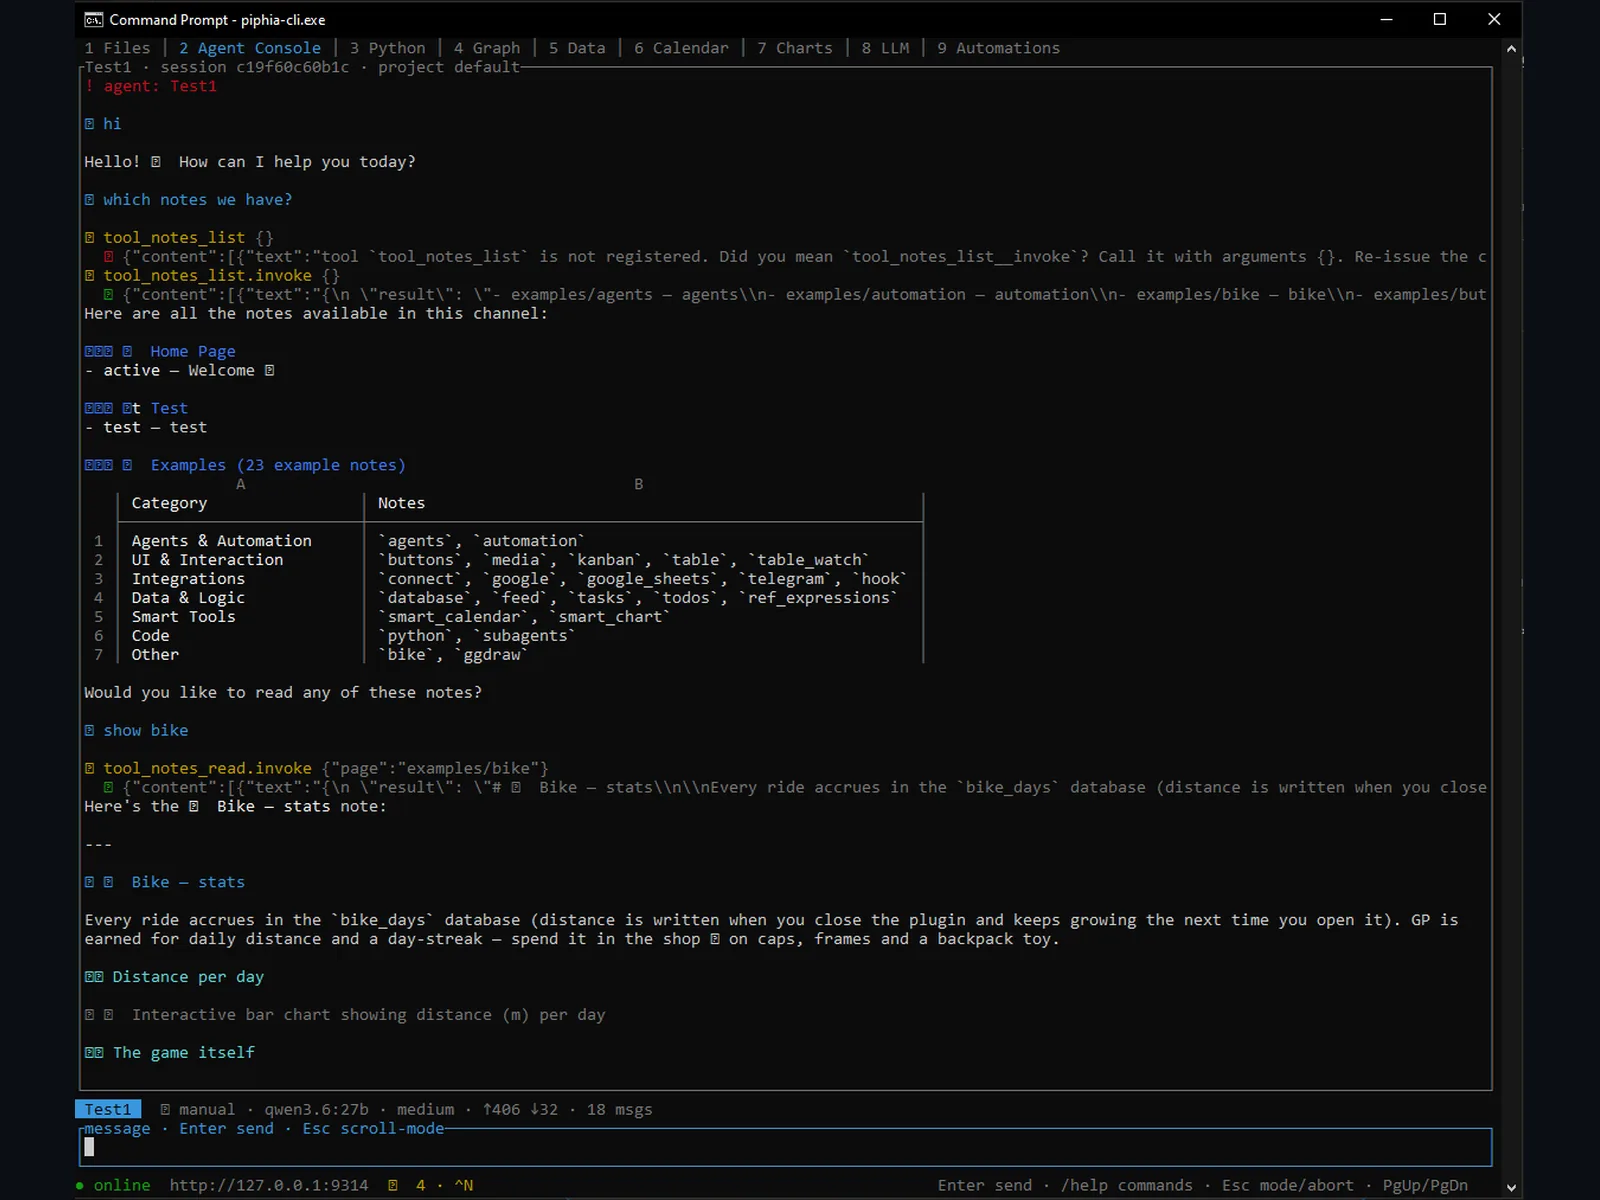
Task: Click 'project default' in header
Action: 449,67
